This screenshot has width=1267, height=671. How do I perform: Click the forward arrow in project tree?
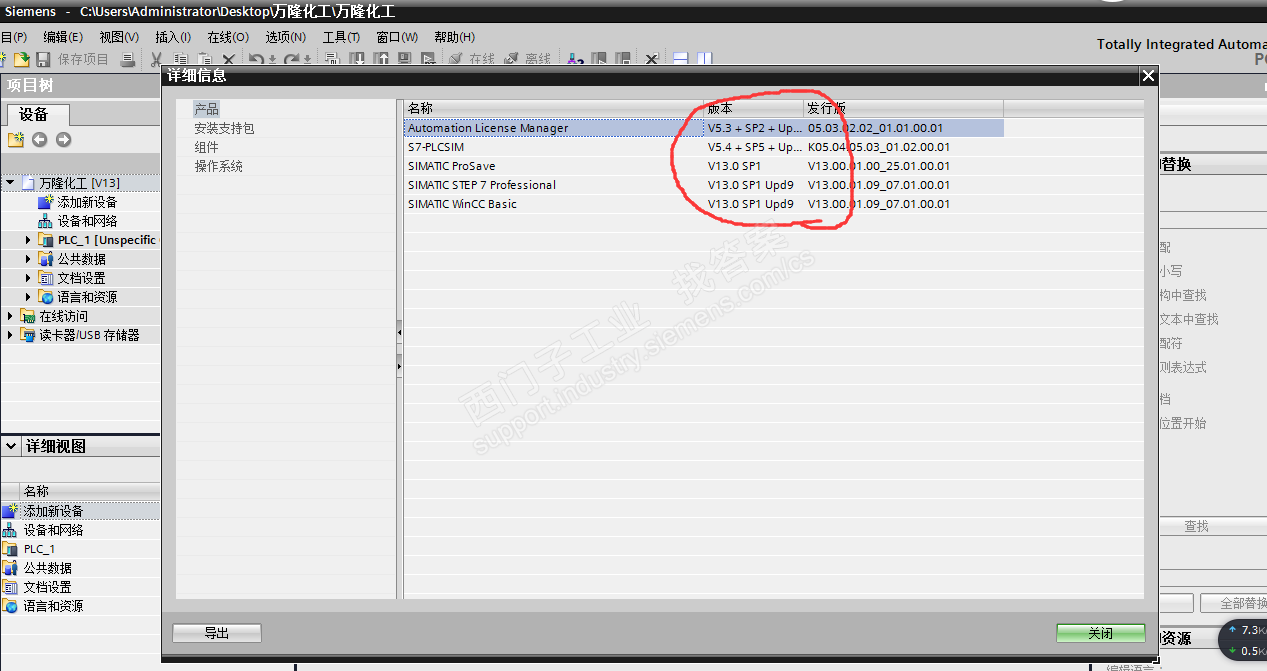tap(64, 140)
